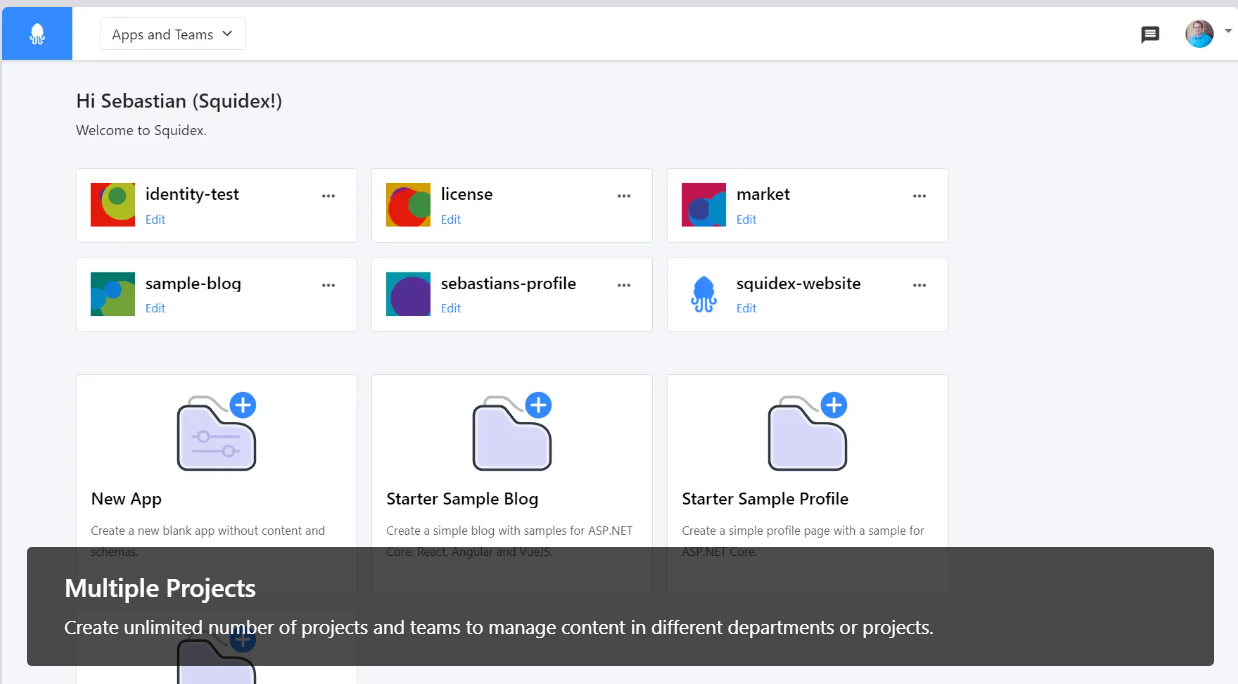
Task: Open the squidex-website app
Action: (x=798, y=283)
